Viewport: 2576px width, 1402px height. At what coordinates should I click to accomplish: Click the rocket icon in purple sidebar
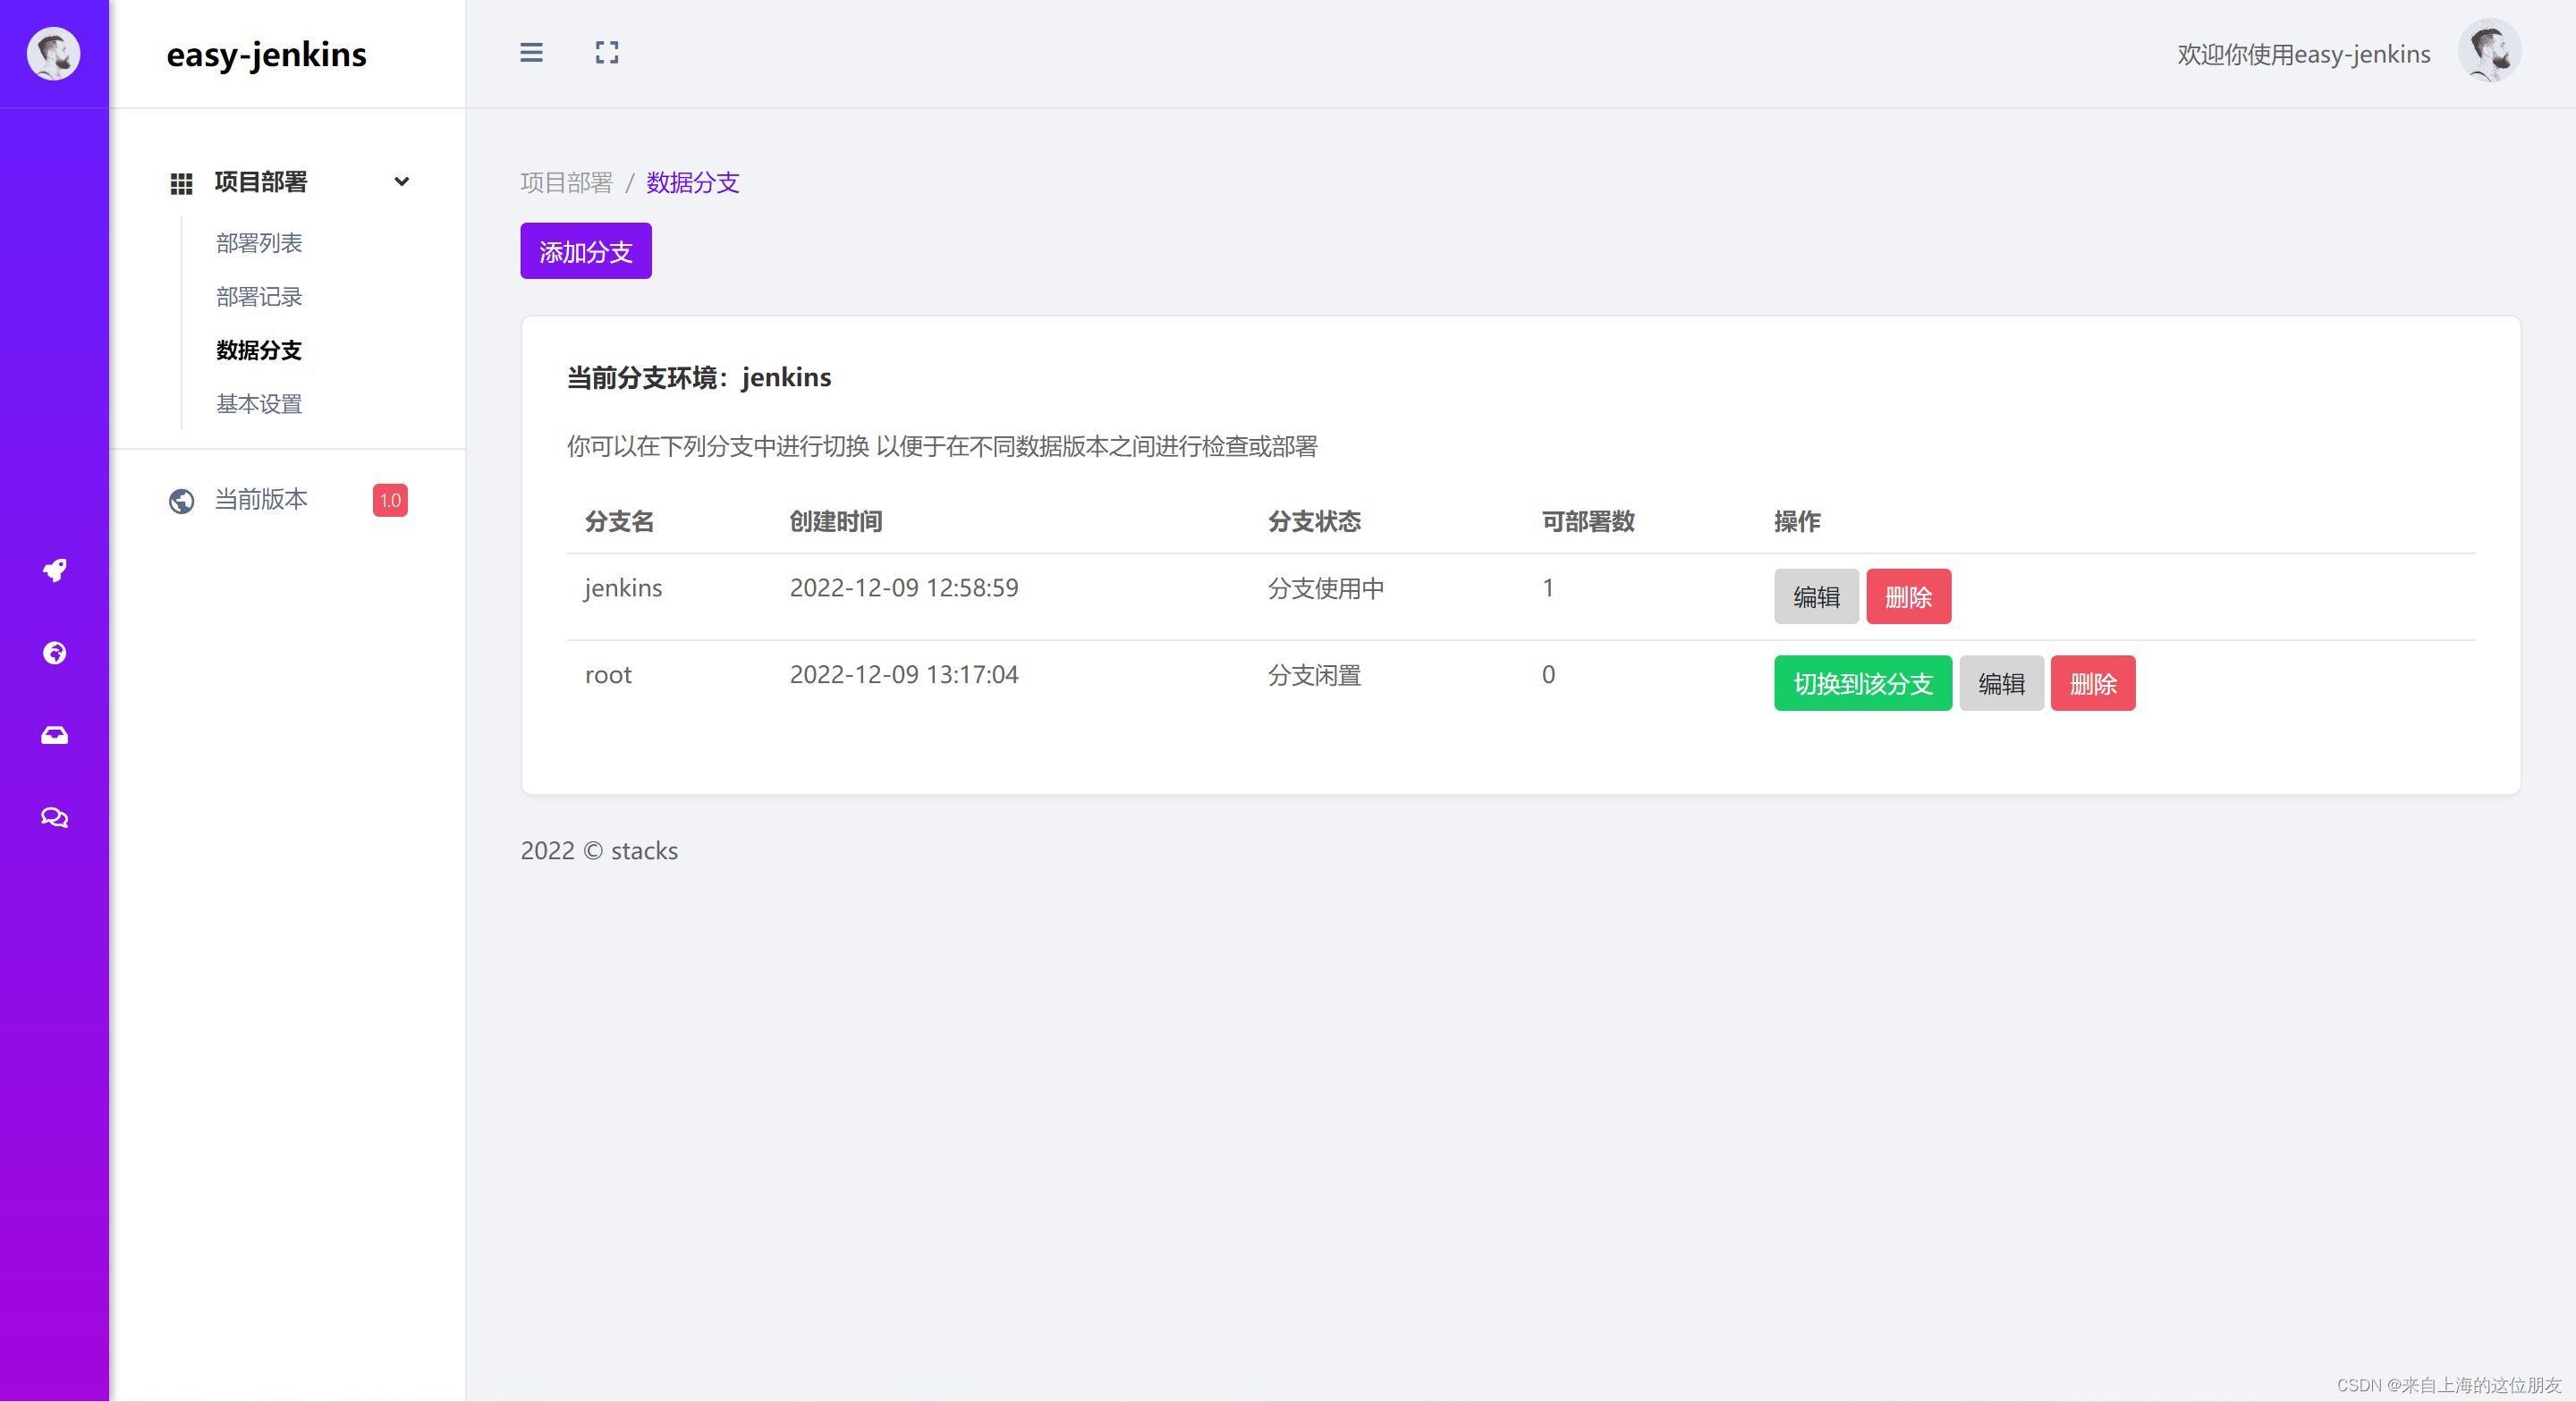(x=54, y=570)
